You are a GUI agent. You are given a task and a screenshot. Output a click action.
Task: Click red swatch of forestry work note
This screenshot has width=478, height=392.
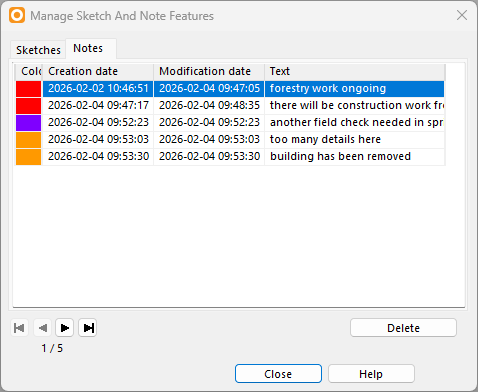29,89
